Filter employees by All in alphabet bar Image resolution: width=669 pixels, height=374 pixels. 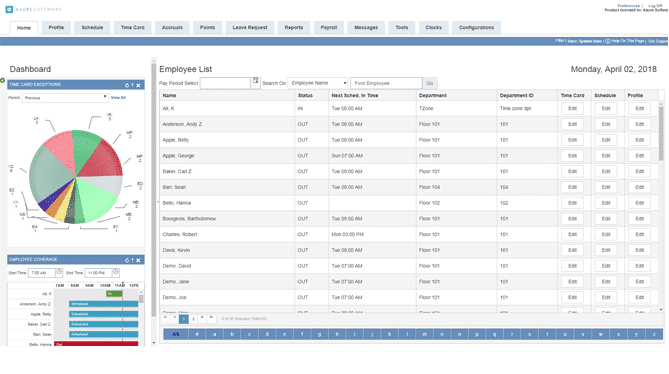click(x=176, y=334)
